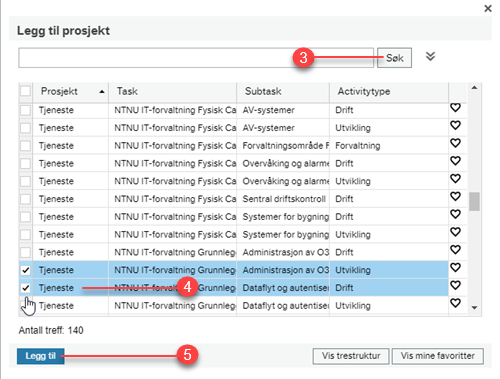Tick the Sentral driftskontroll row checkbox
This screenshot has width=500, height=379.
coord(25,199)
